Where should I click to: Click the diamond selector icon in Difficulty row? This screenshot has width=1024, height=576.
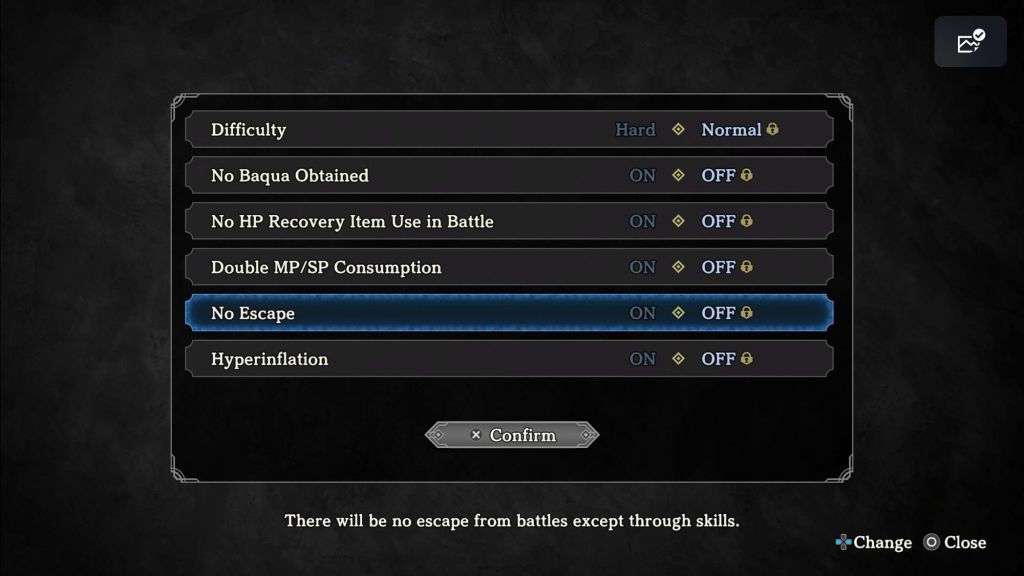point(678,130)
